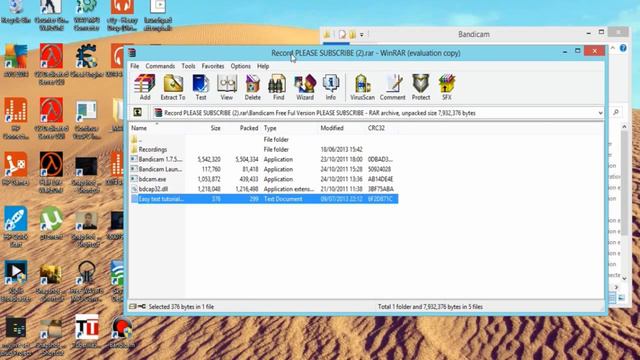The width and height of the screenshot is (640, 360).
Task: Click the WinRAR title bar books icon
Action: [x=132, y=53]
